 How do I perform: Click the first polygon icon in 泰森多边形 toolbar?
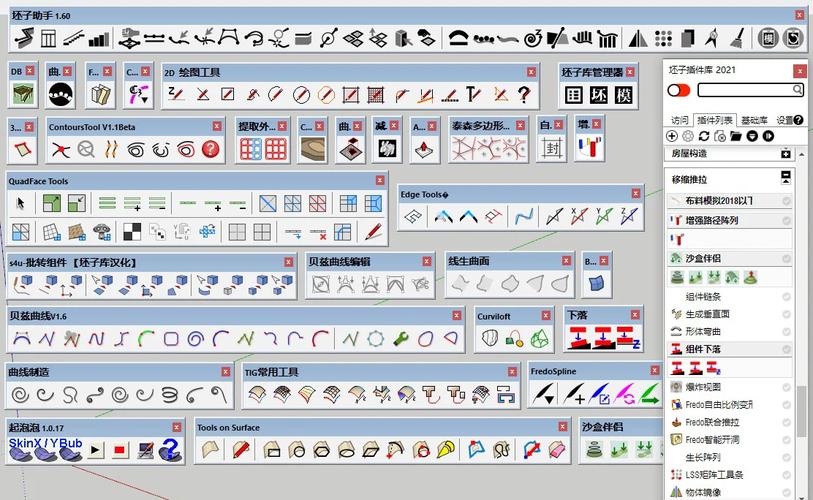[x=464, y=149]
